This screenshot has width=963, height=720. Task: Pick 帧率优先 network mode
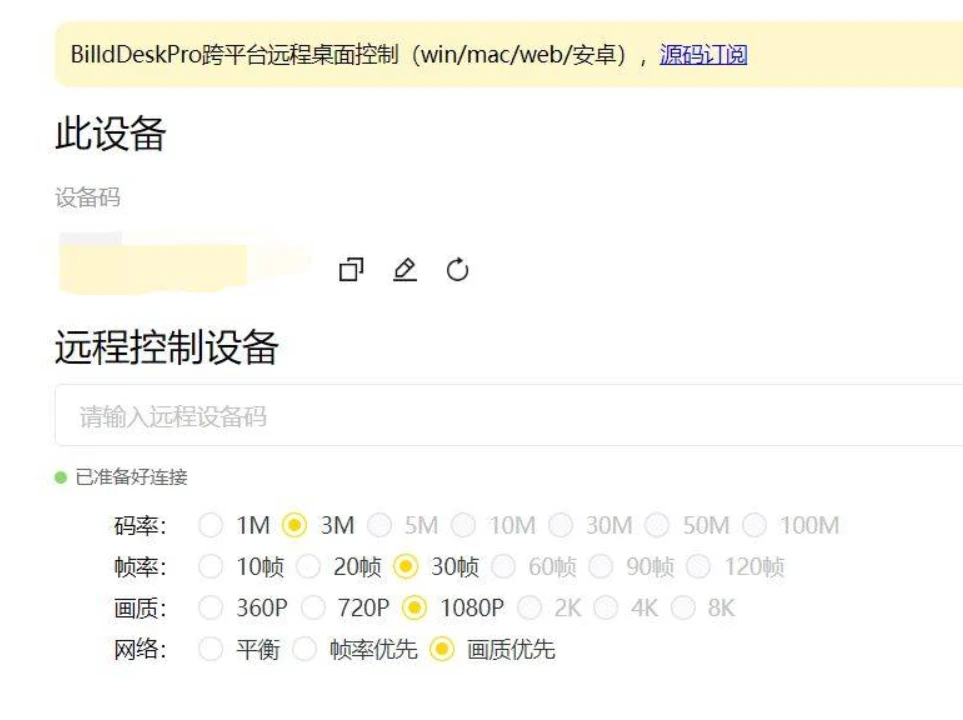tap(304, 650)
